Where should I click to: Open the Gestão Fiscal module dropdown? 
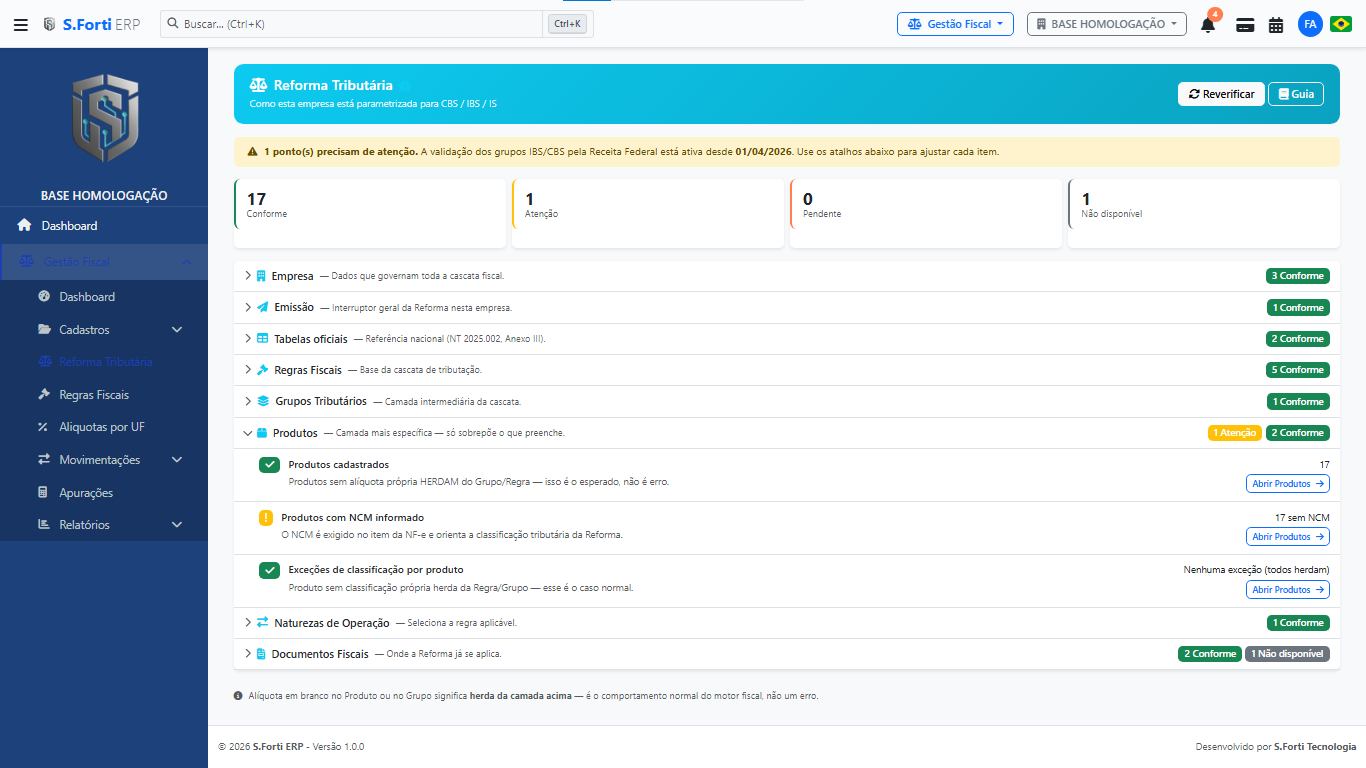(955, 24)
